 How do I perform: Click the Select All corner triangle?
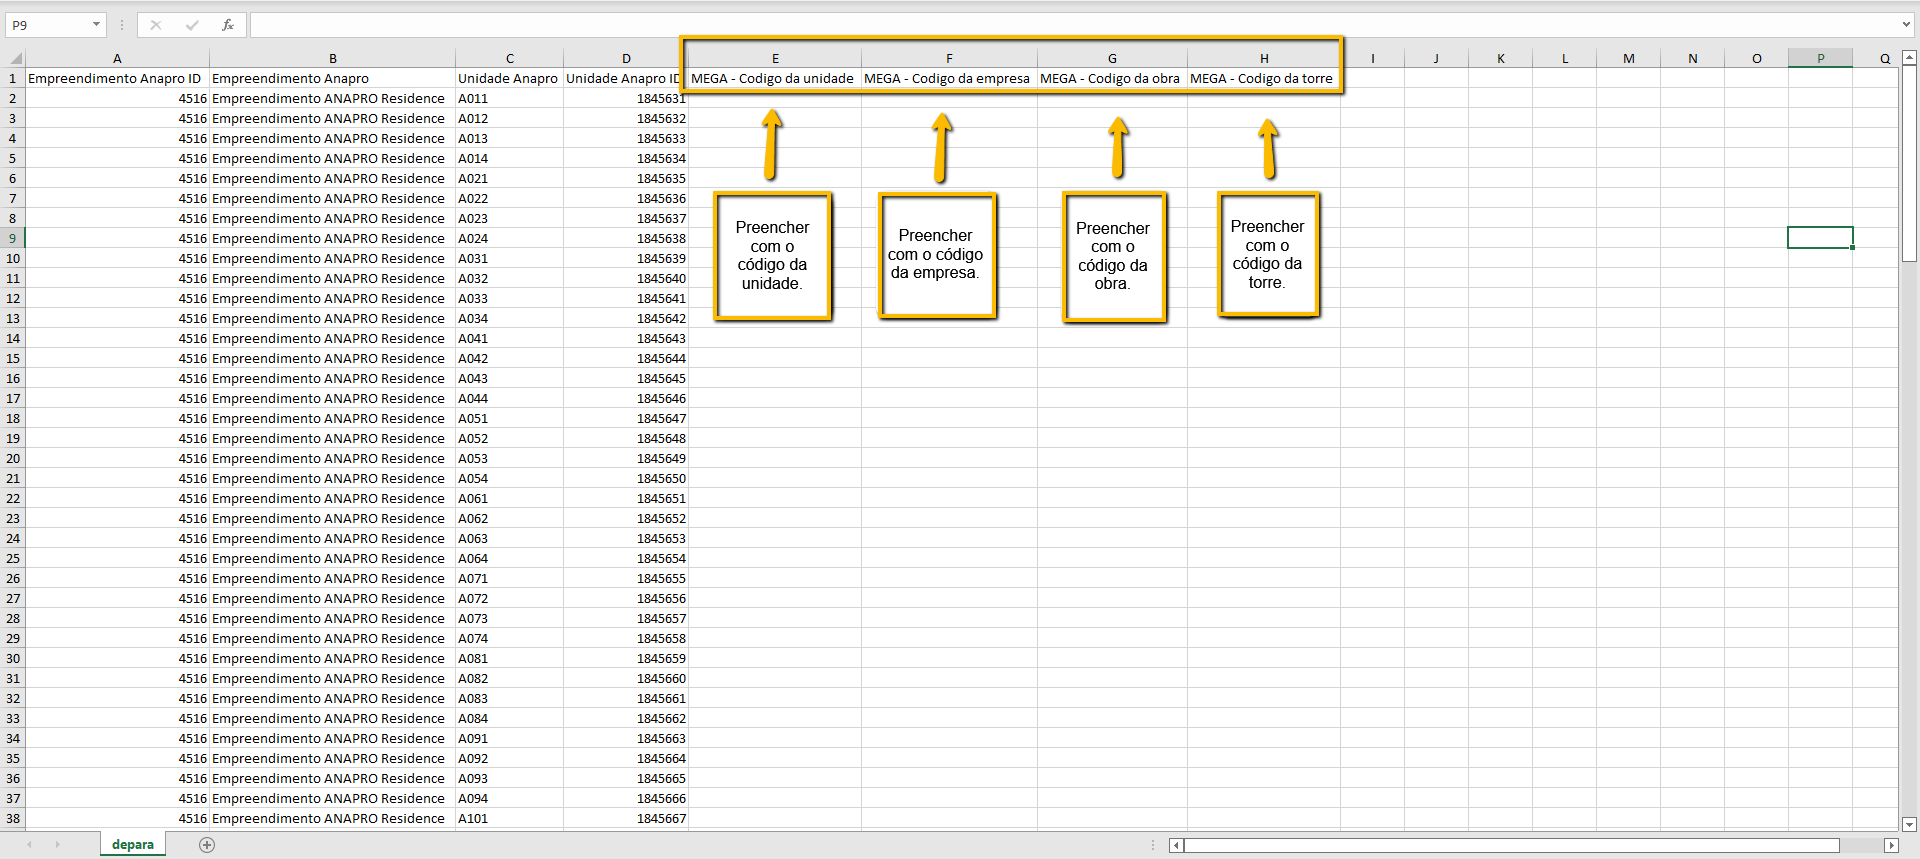(15, 59)
